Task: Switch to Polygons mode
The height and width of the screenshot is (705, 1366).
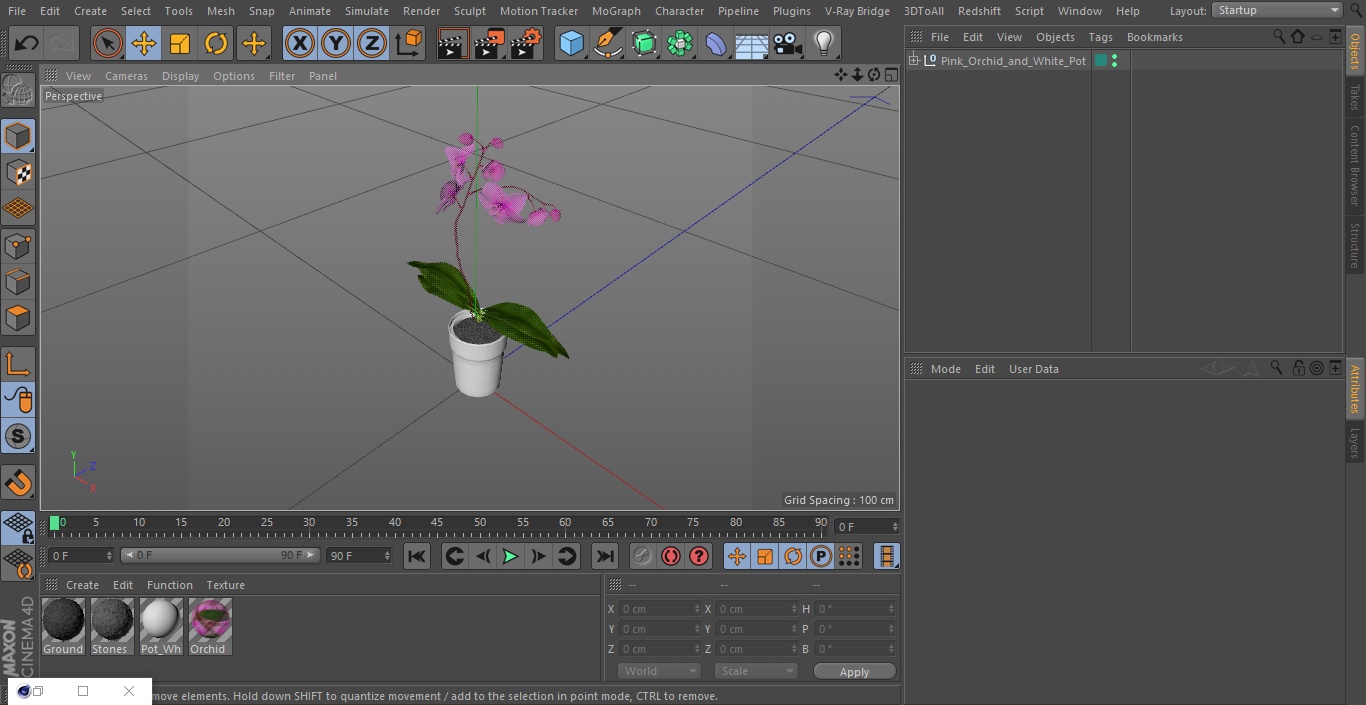Action: point(18,318)
